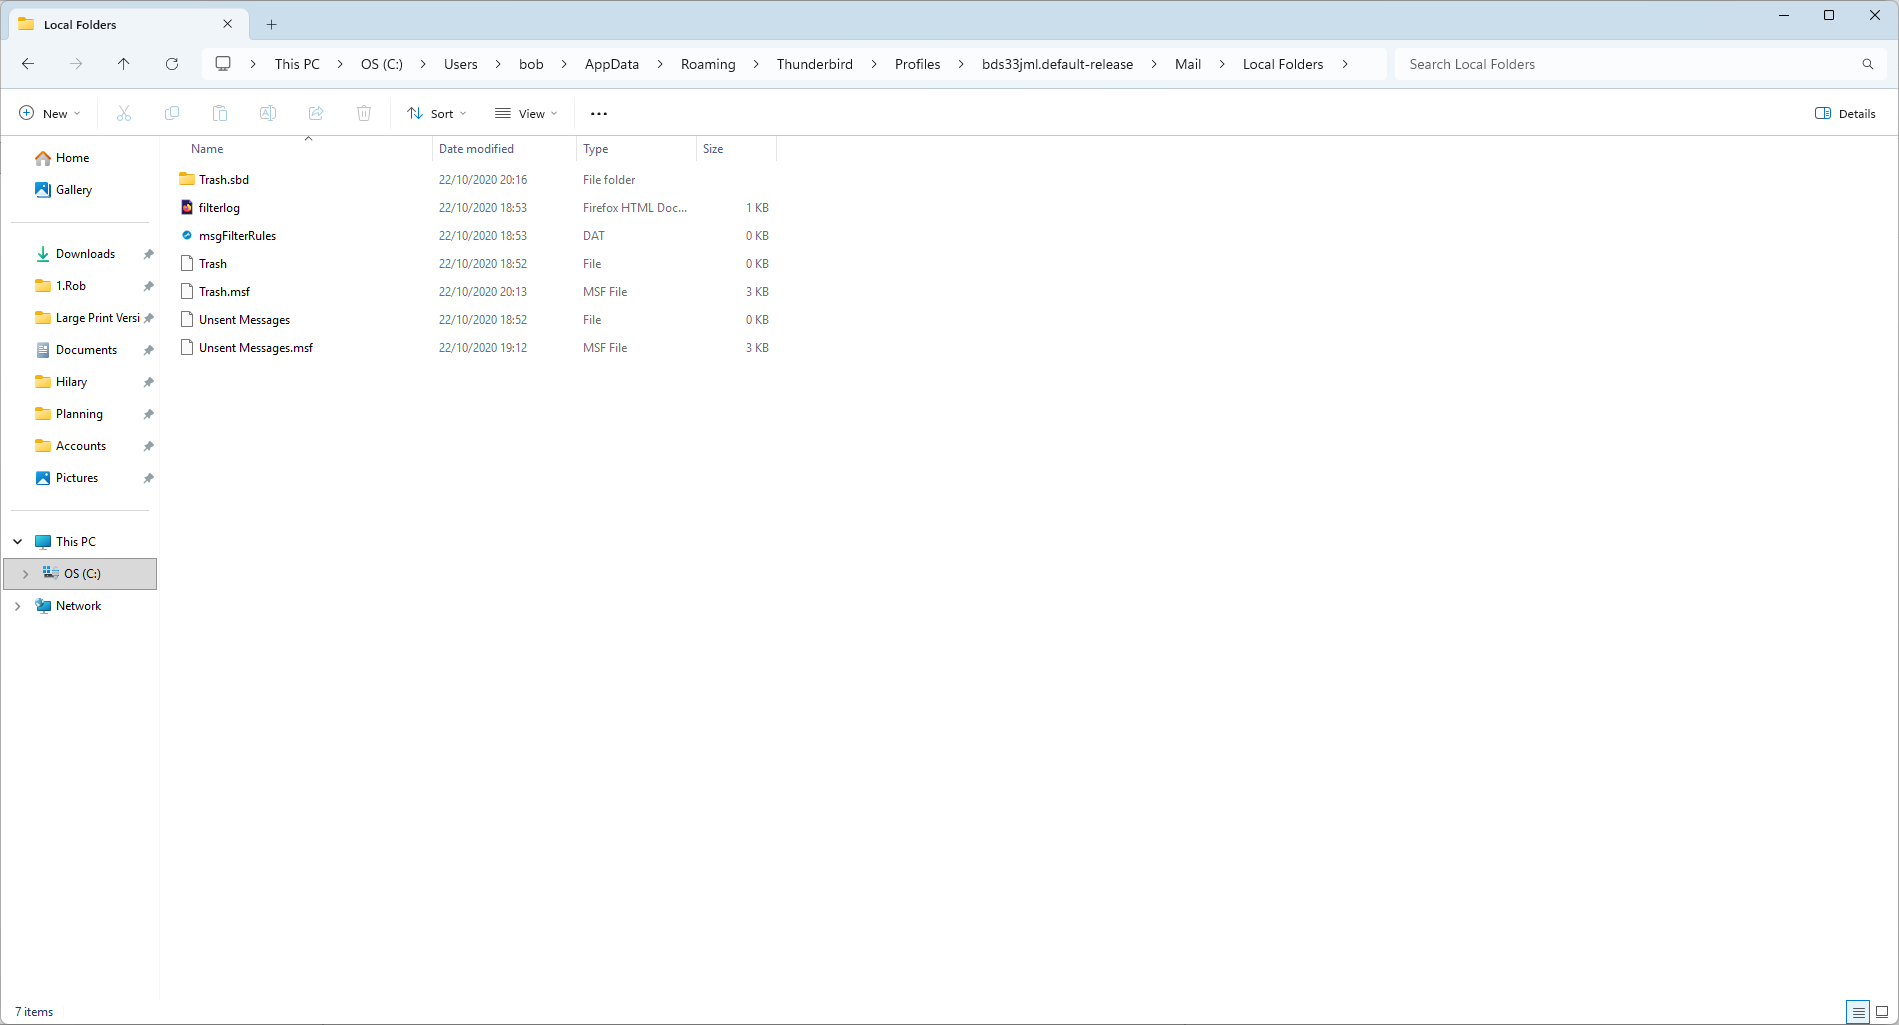Viewport: 1899px width, 1025px height.
Task: Open the See more ellipsis menu
Action: click(599, 114)
